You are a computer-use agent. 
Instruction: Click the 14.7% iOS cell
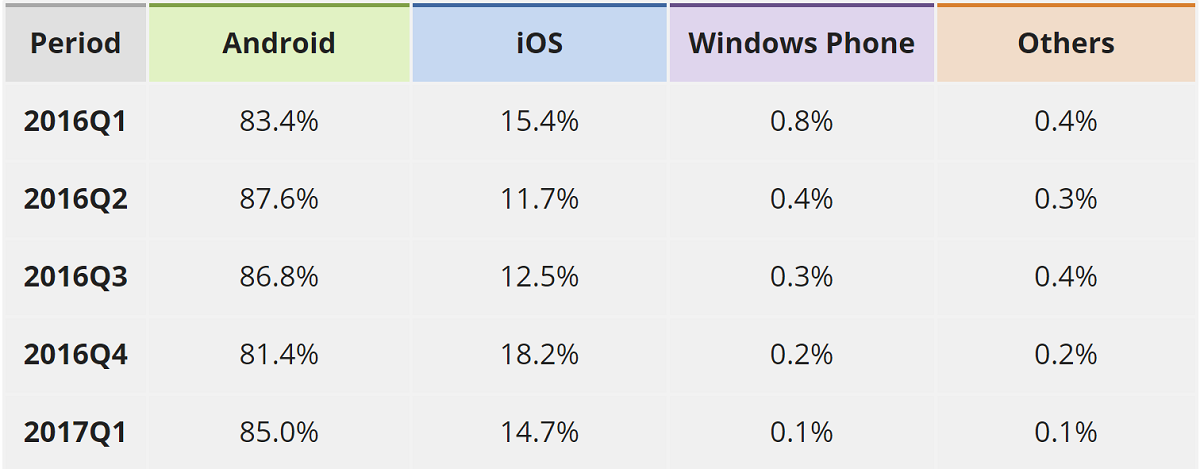click(539, 433)
